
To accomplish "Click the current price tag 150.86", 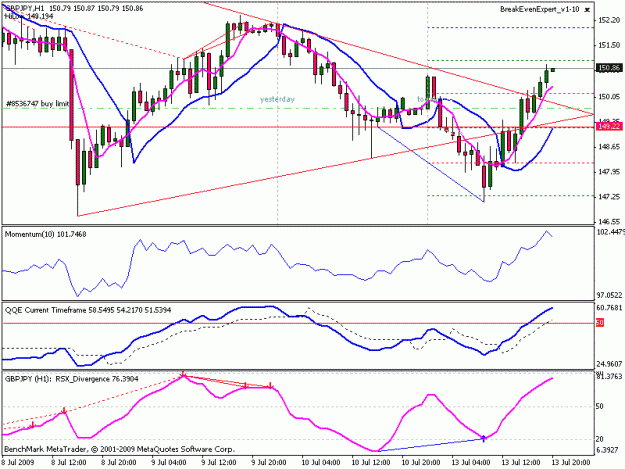I will (609, 68).
